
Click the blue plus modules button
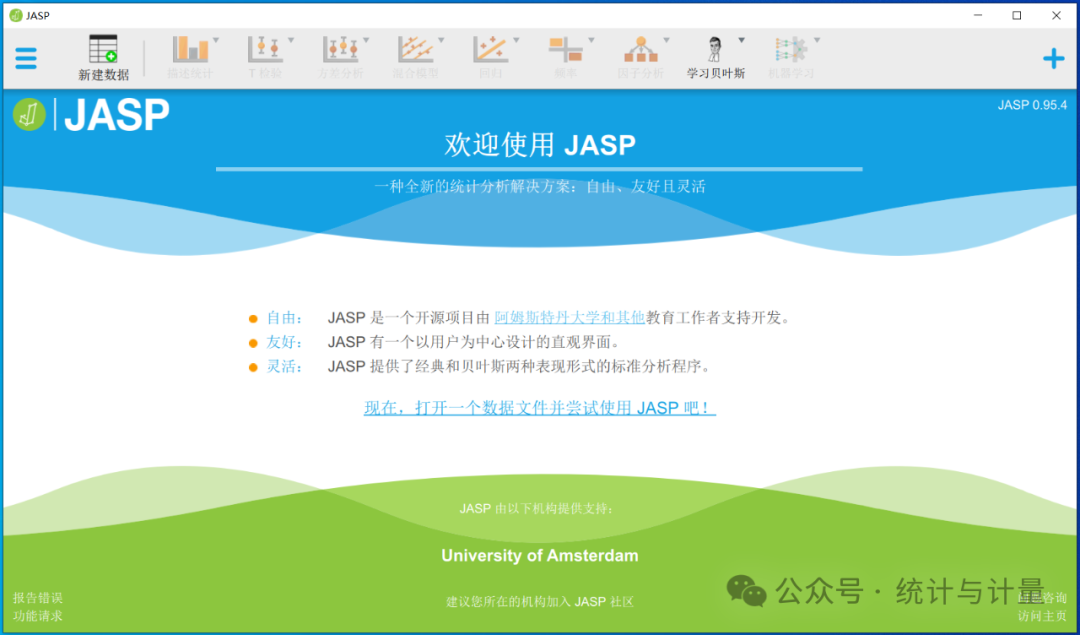click(x=1053, y=59)
